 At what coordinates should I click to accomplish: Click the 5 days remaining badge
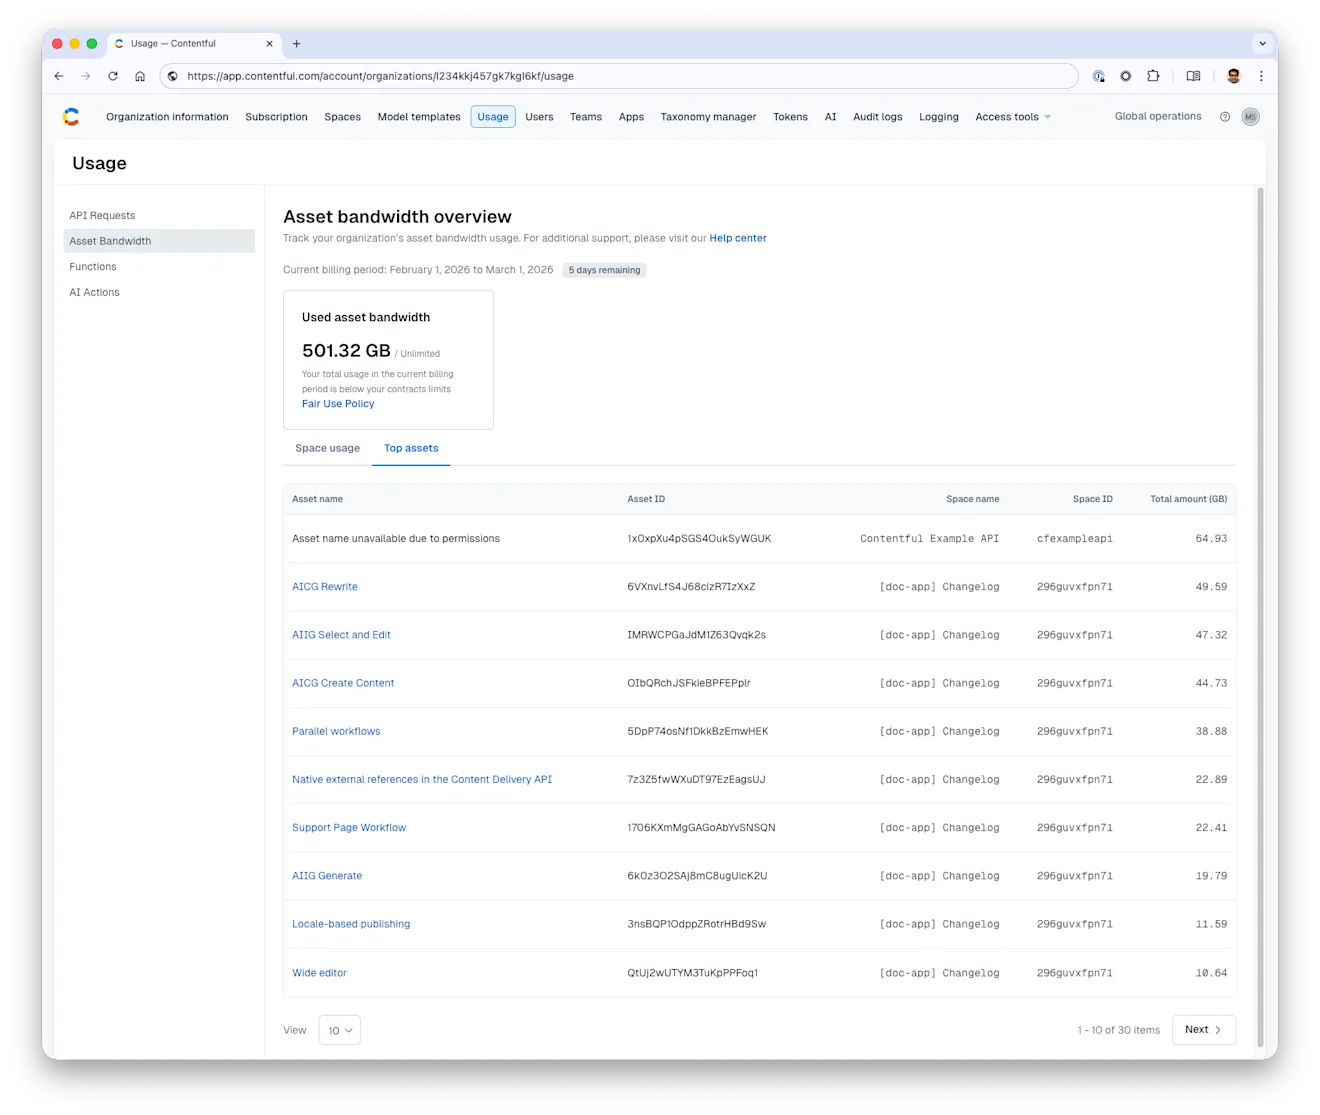pos(604,270)
